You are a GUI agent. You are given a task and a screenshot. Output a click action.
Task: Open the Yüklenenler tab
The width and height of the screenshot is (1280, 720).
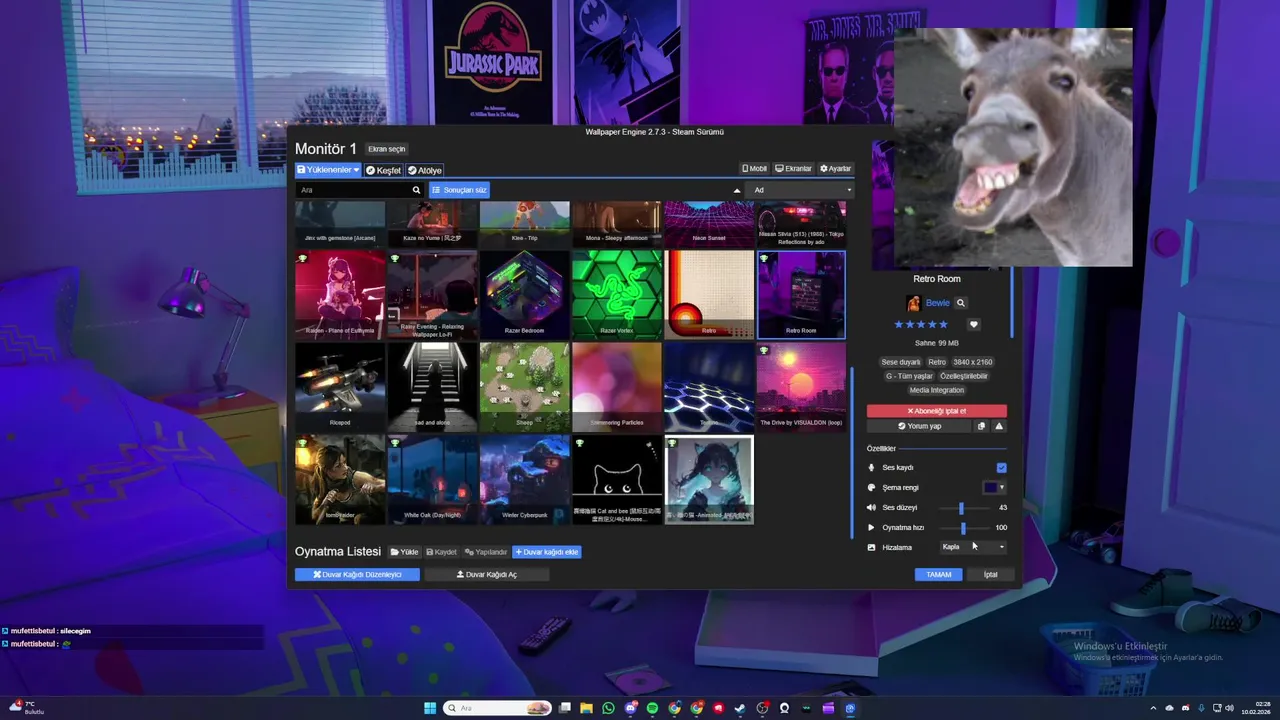point(327,170)
